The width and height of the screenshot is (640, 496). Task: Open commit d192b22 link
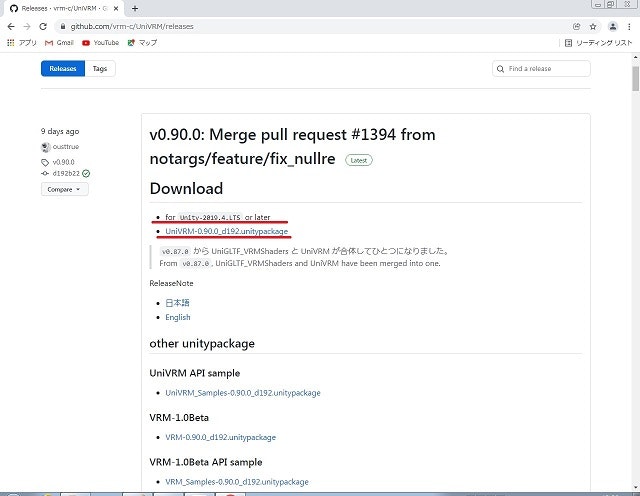66,173
